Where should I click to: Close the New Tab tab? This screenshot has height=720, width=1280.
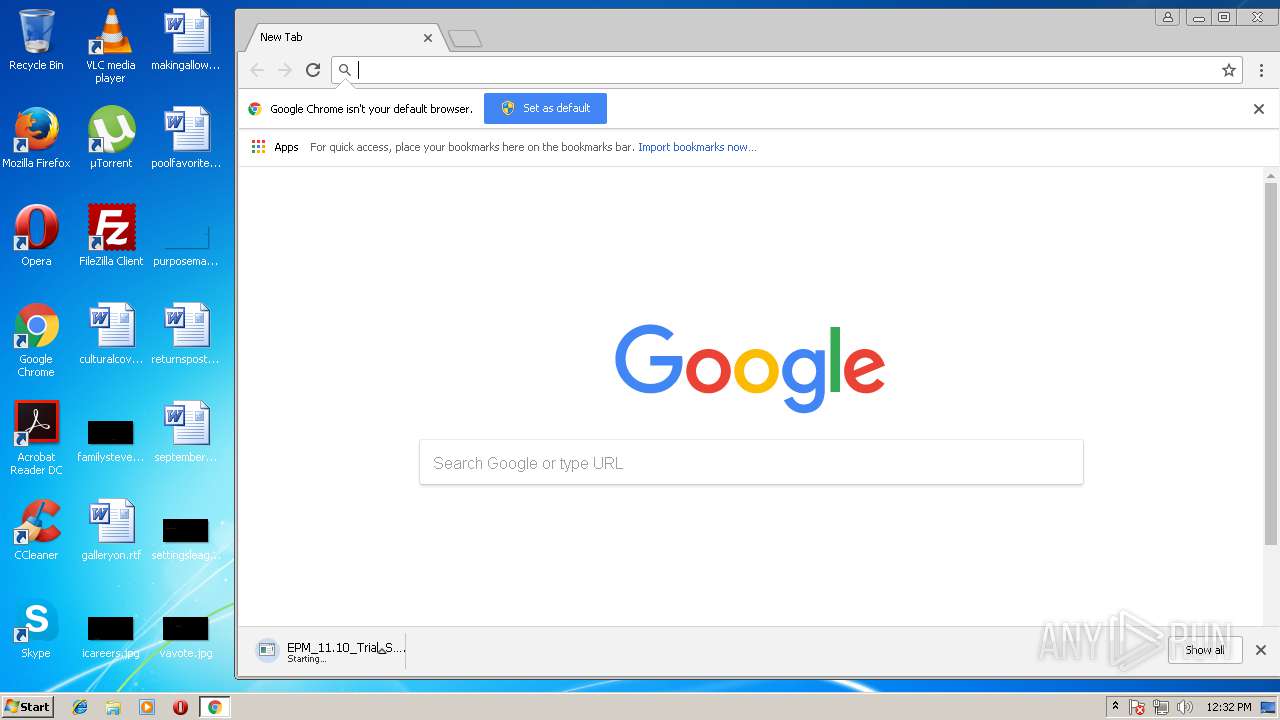click(428, 38)
